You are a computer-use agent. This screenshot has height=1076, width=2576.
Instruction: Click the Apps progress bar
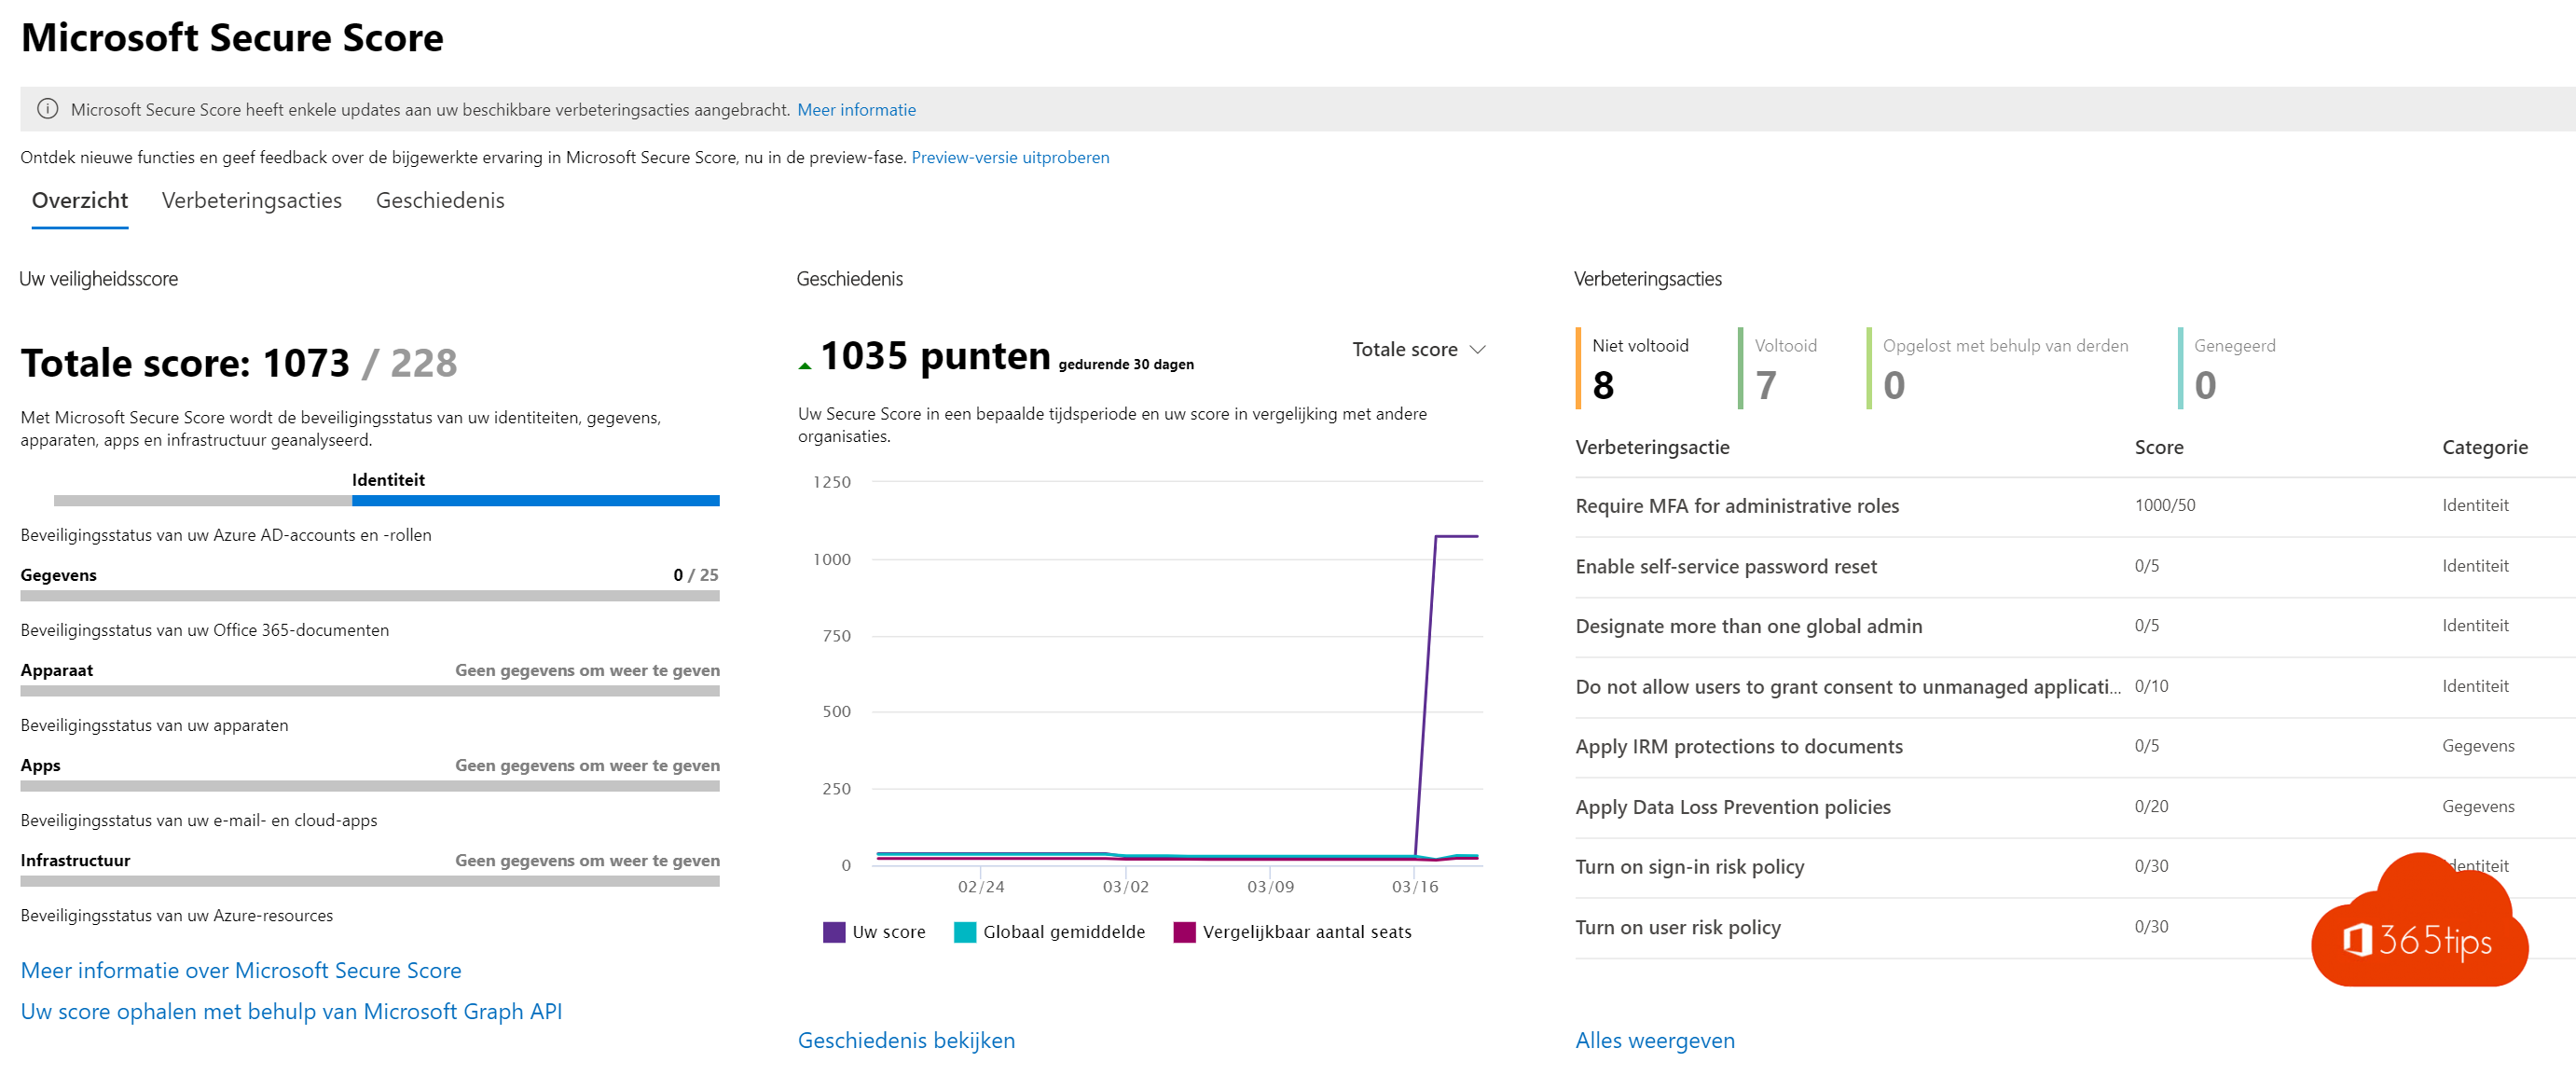coord(370,786)
